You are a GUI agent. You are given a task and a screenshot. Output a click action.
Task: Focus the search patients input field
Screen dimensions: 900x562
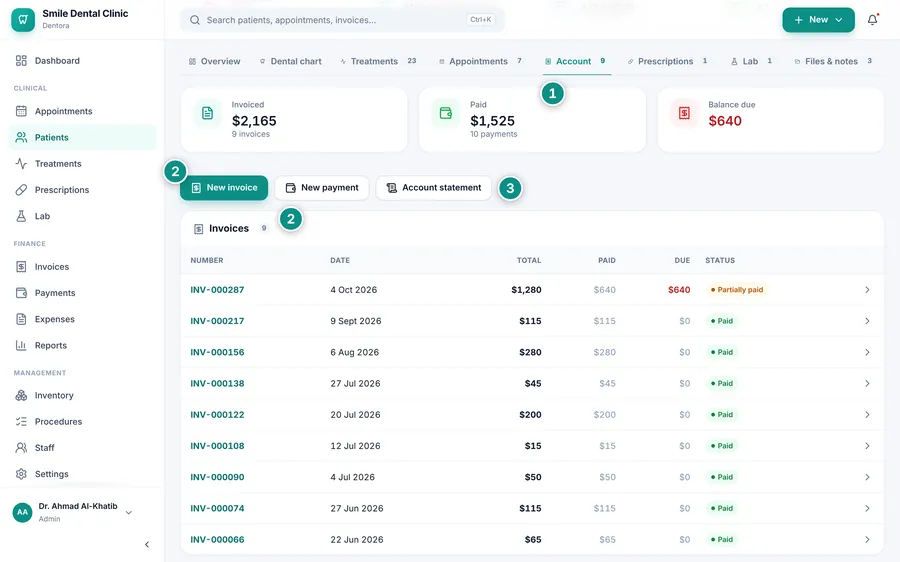point(343,20)
